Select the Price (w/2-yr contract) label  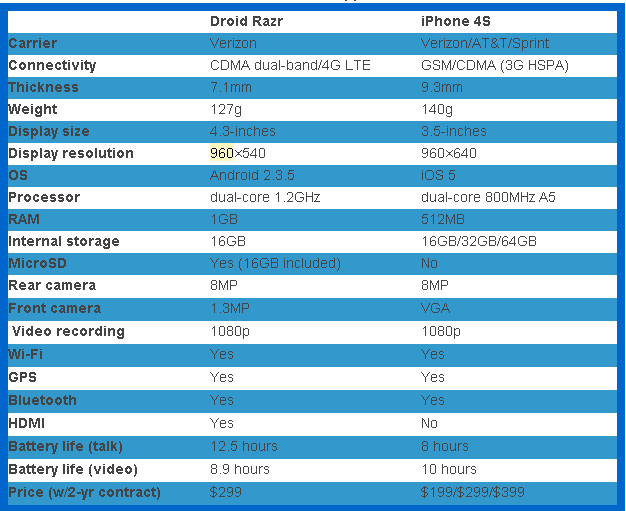click(84, 492)
